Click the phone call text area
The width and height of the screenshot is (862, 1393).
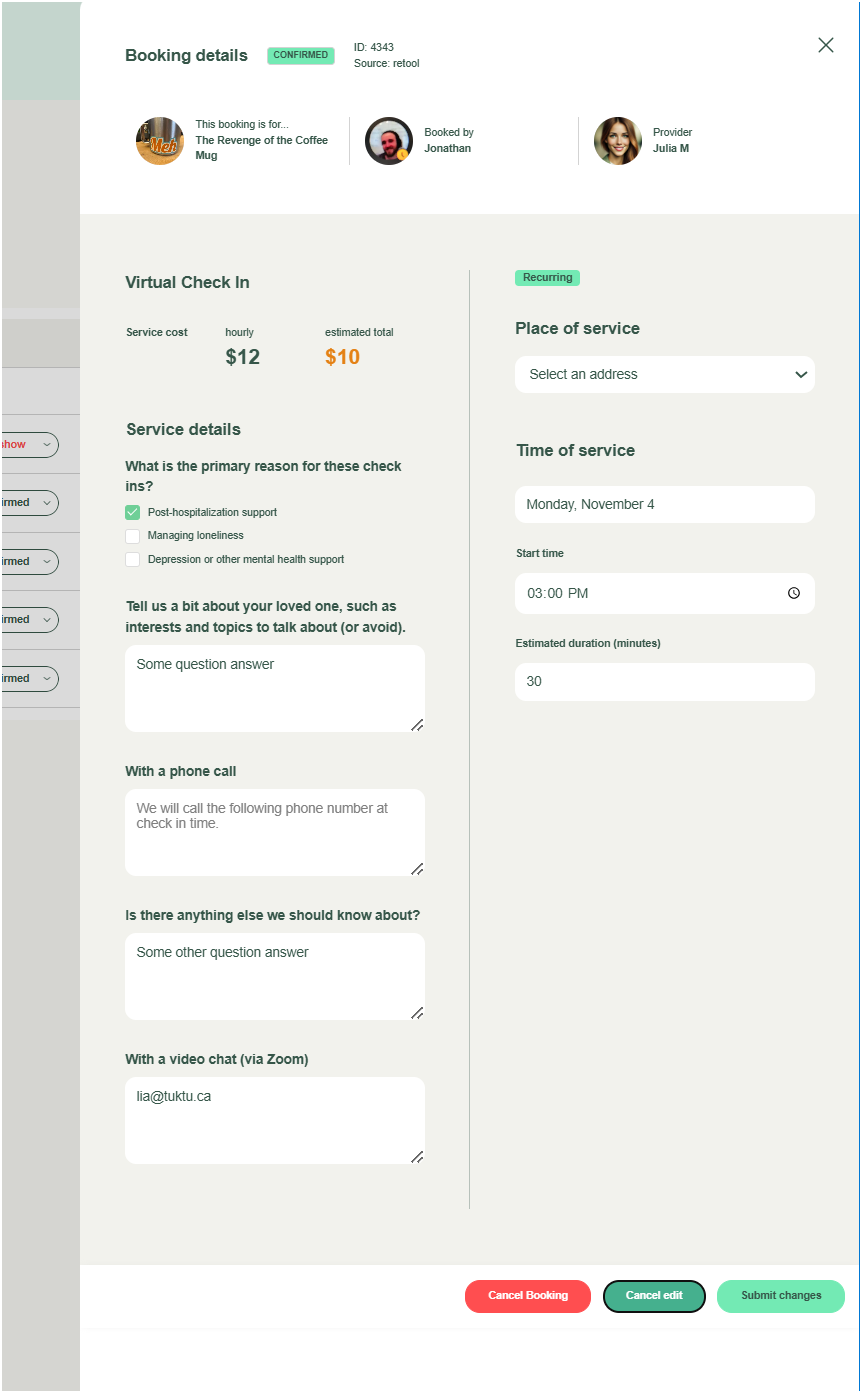pos(274,832)
